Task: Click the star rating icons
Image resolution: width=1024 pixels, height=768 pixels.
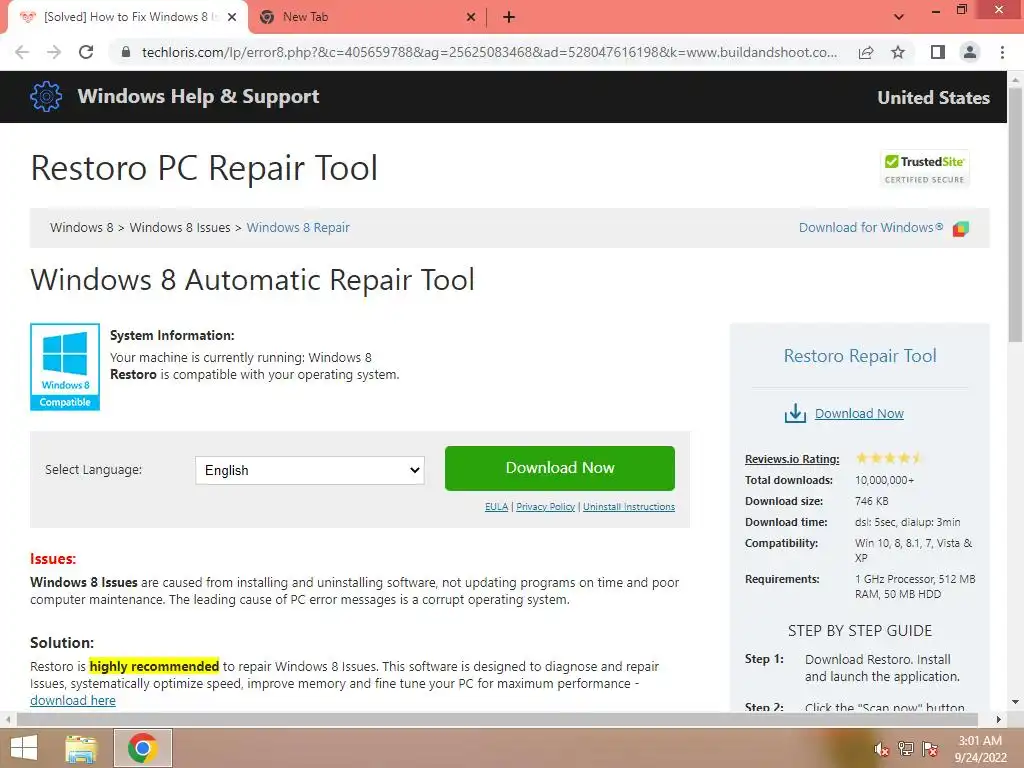Action: [889, 458]
